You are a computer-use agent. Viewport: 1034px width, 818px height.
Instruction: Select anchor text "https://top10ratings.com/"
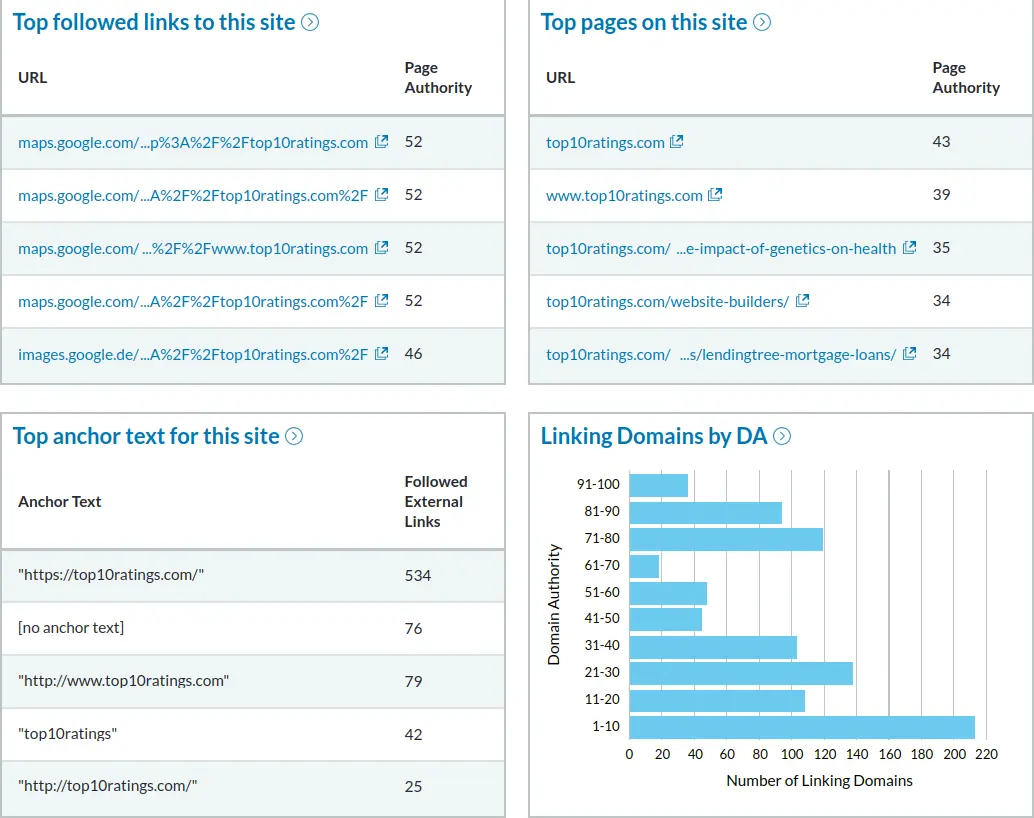coord(111,575)
